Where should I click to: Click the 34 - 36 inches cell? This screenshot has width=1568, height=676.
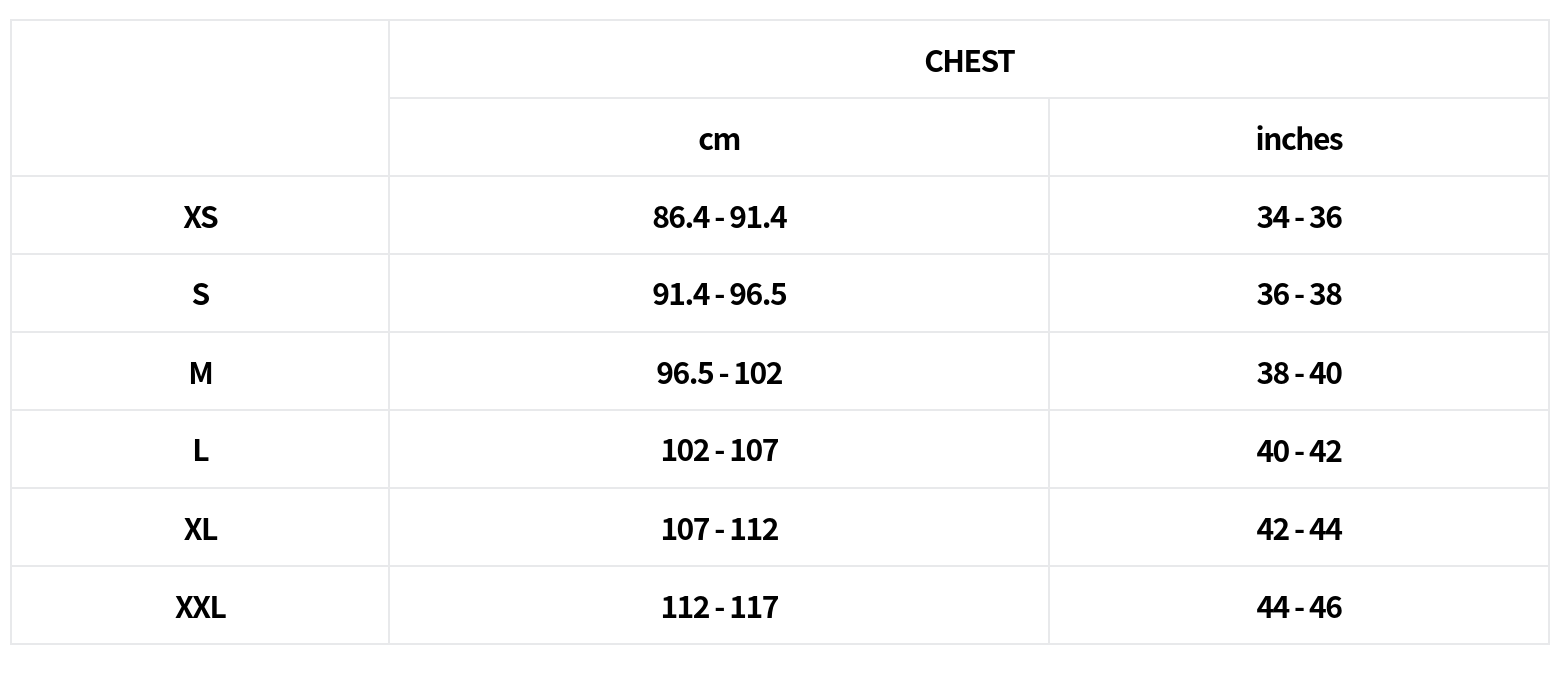point(1298,217)
